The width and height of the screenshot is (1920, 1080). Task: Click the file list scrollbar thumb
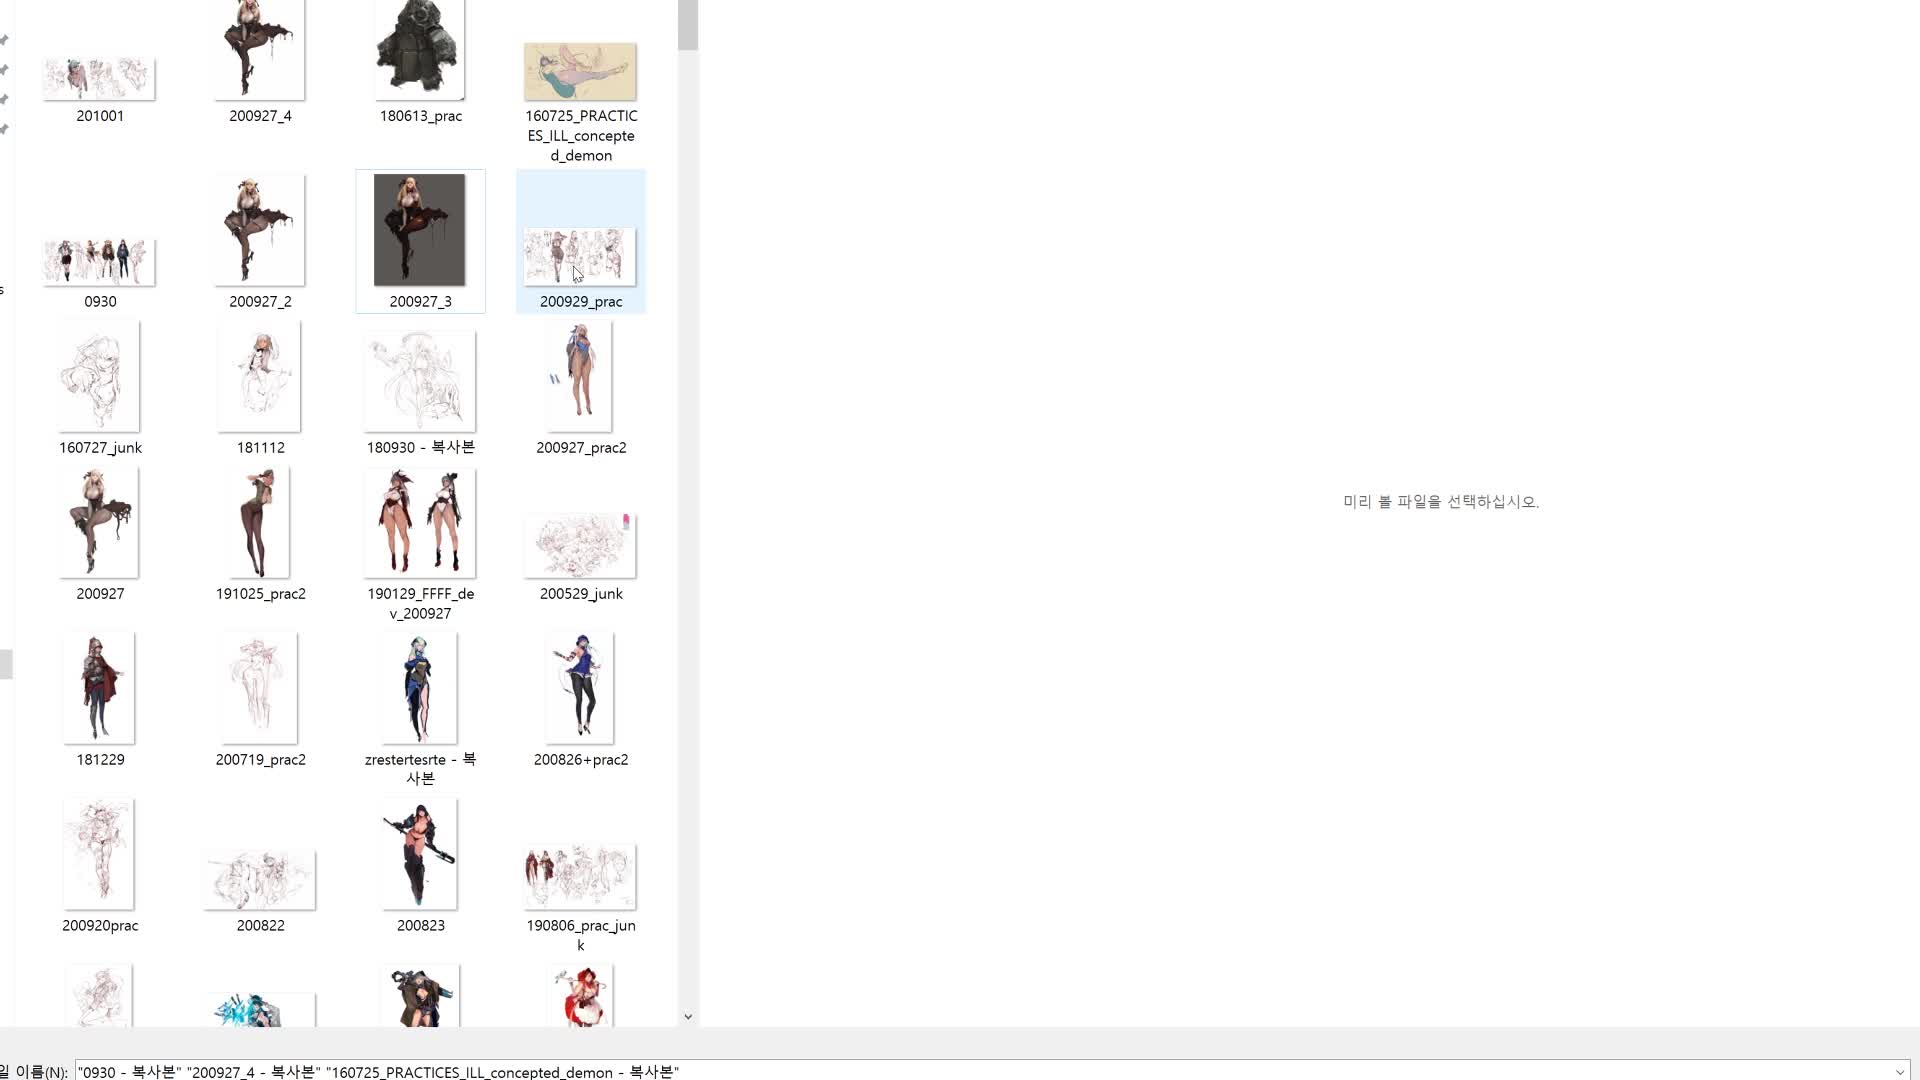point(688,25)
